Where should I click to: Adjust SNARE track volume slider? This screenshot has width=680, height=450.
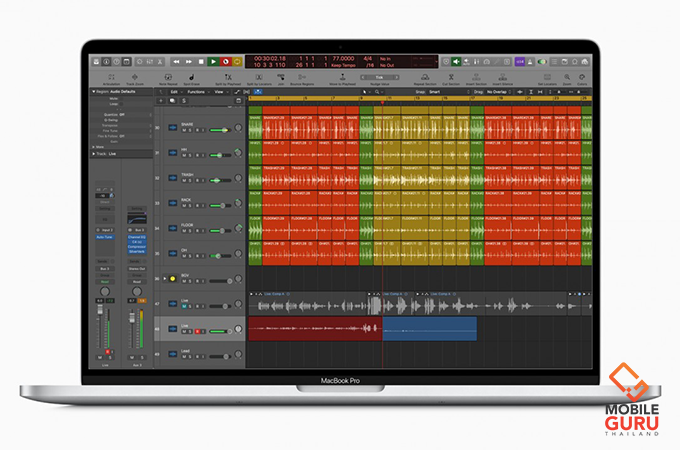click(220, 130)
